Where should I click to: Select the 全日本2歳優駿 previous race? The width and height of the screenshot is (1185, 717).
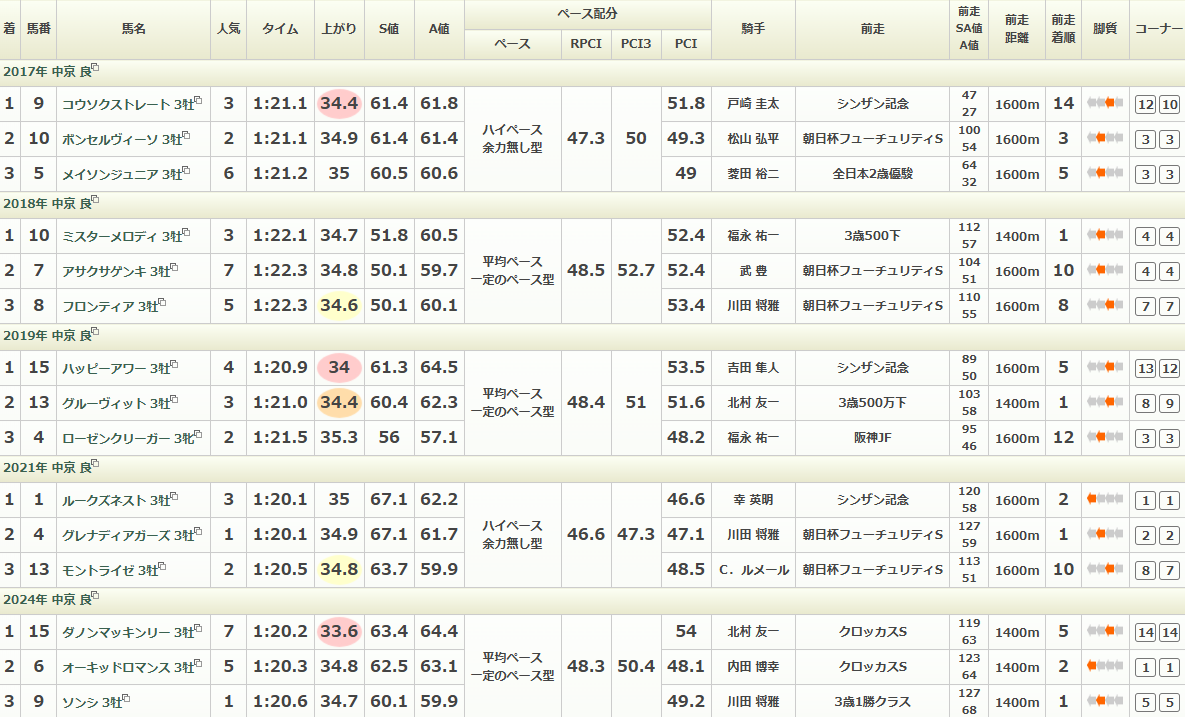(x=872, y=174)
